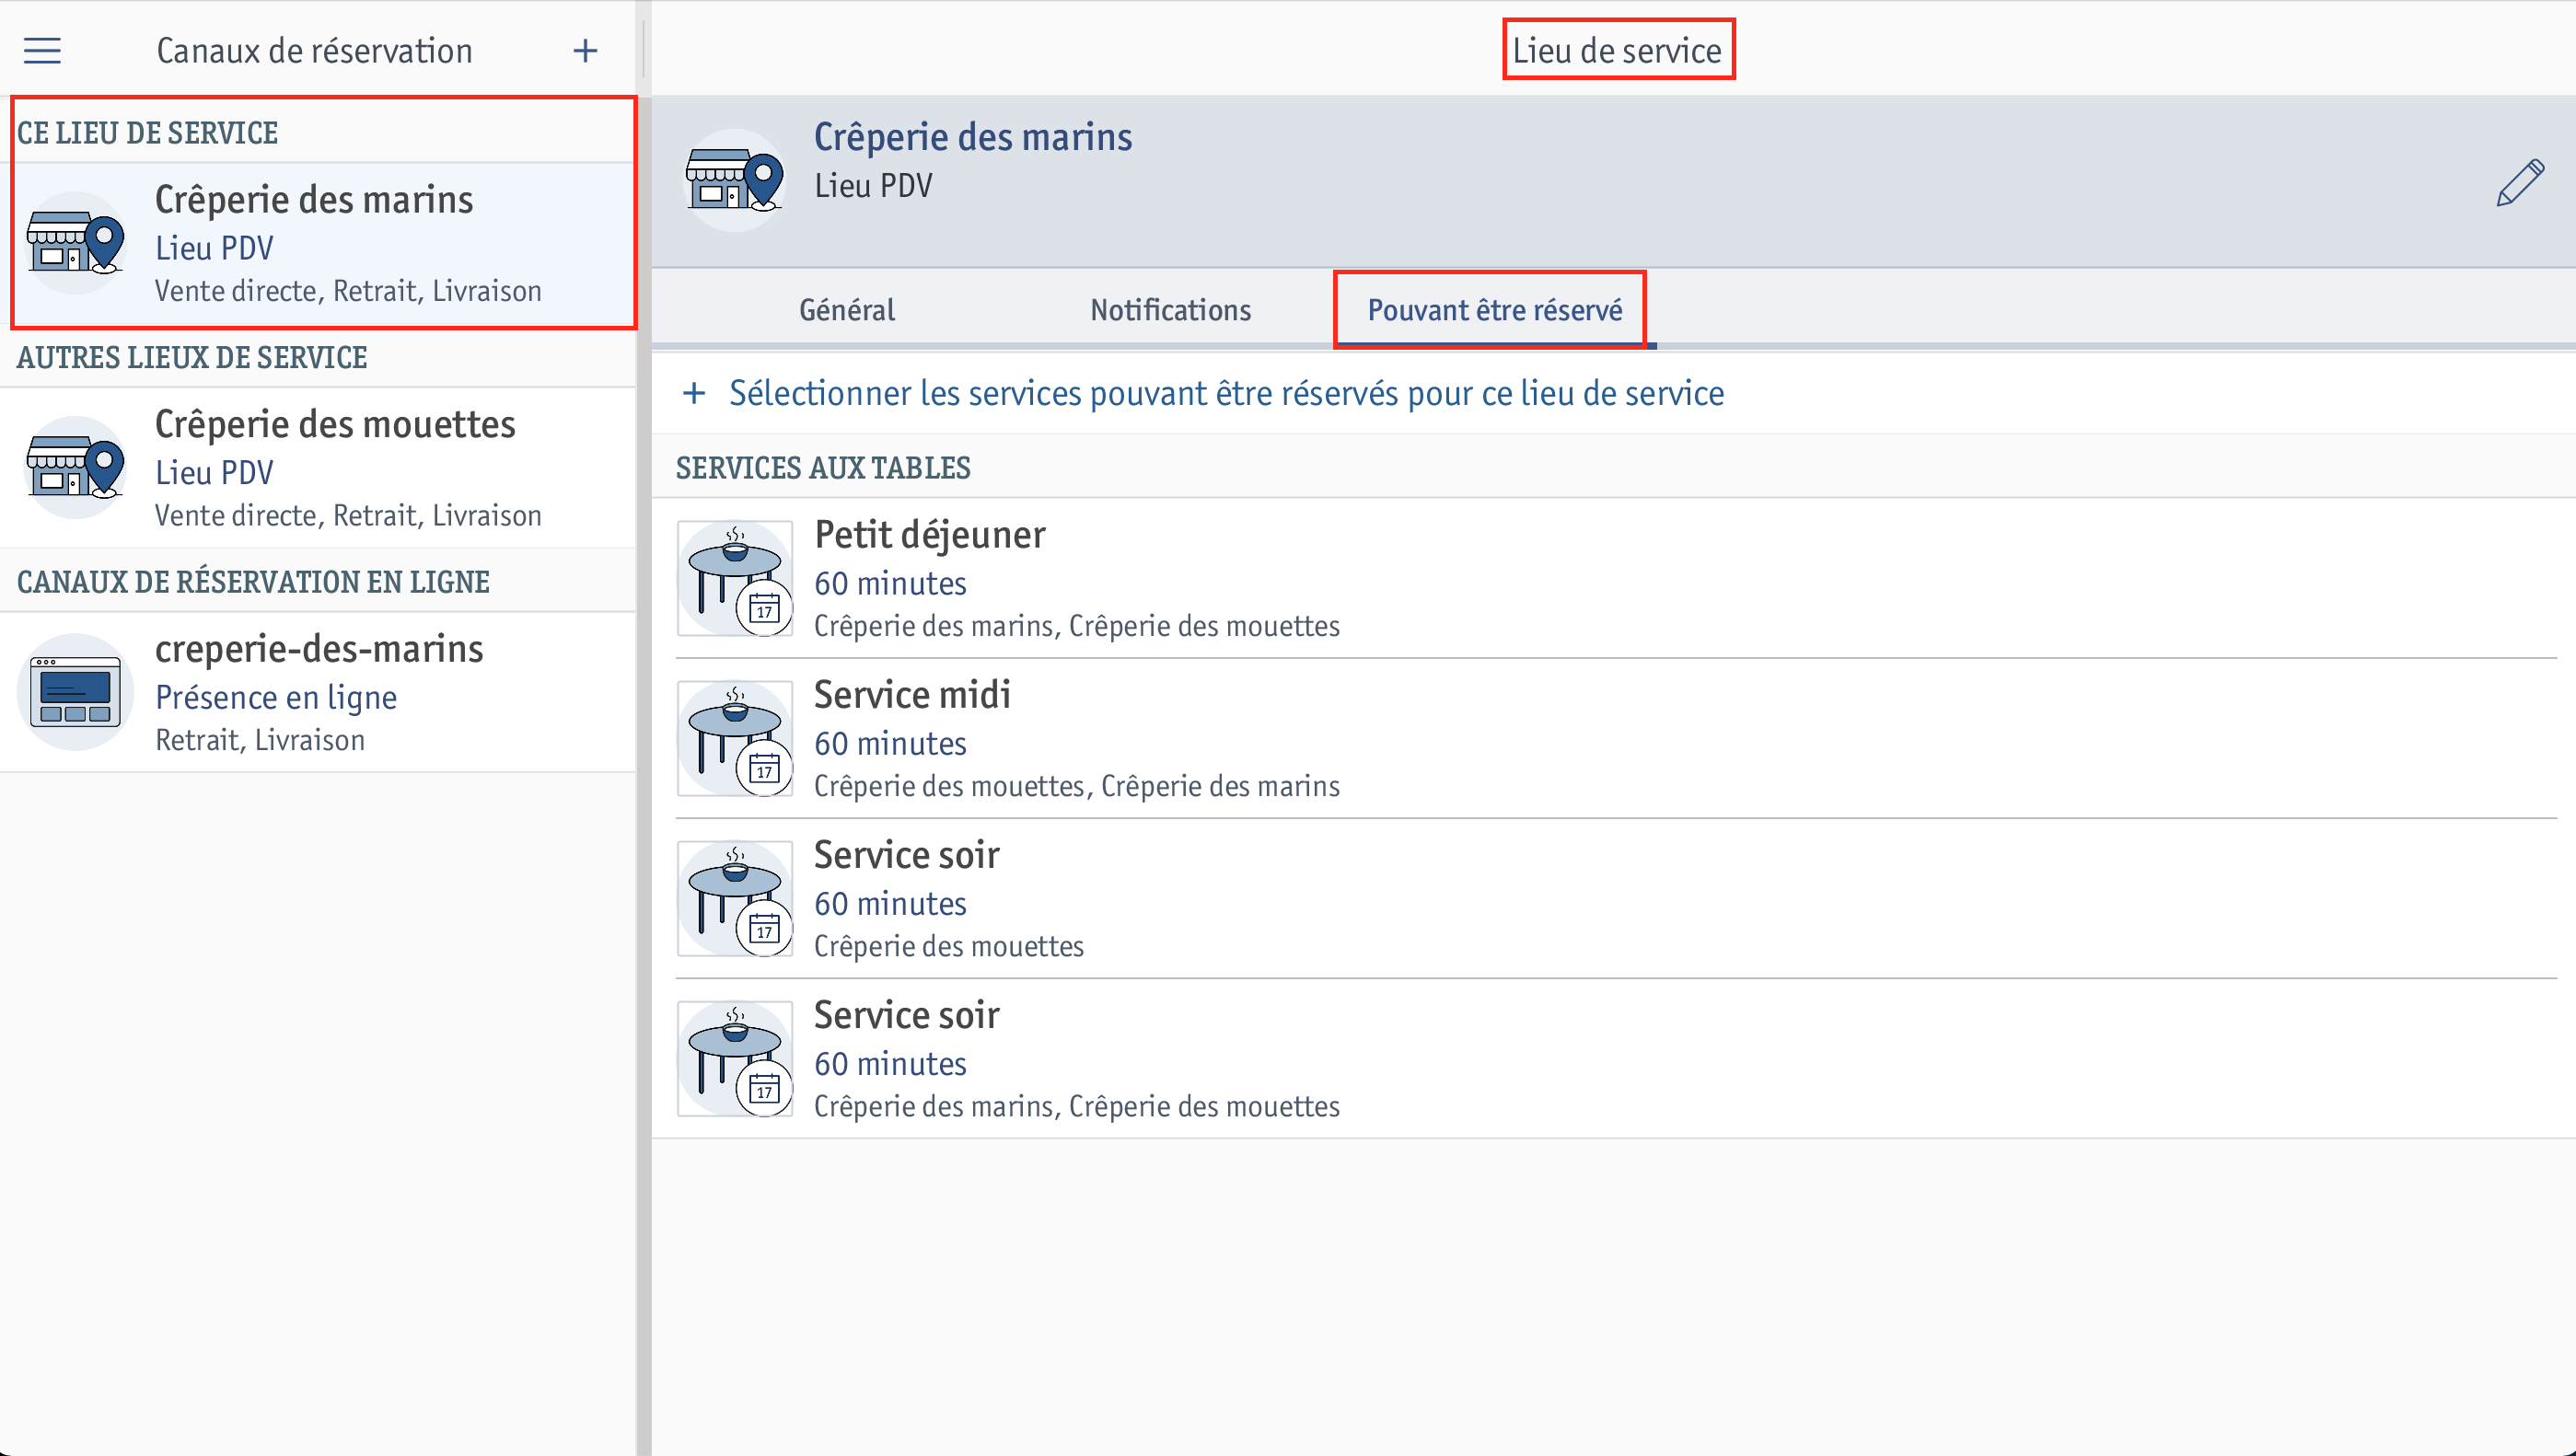This screenshot has height=1456, width=2576.
Task: Click Sélectionner les services pouvant être réservés link
Action: coord(1226,393)
